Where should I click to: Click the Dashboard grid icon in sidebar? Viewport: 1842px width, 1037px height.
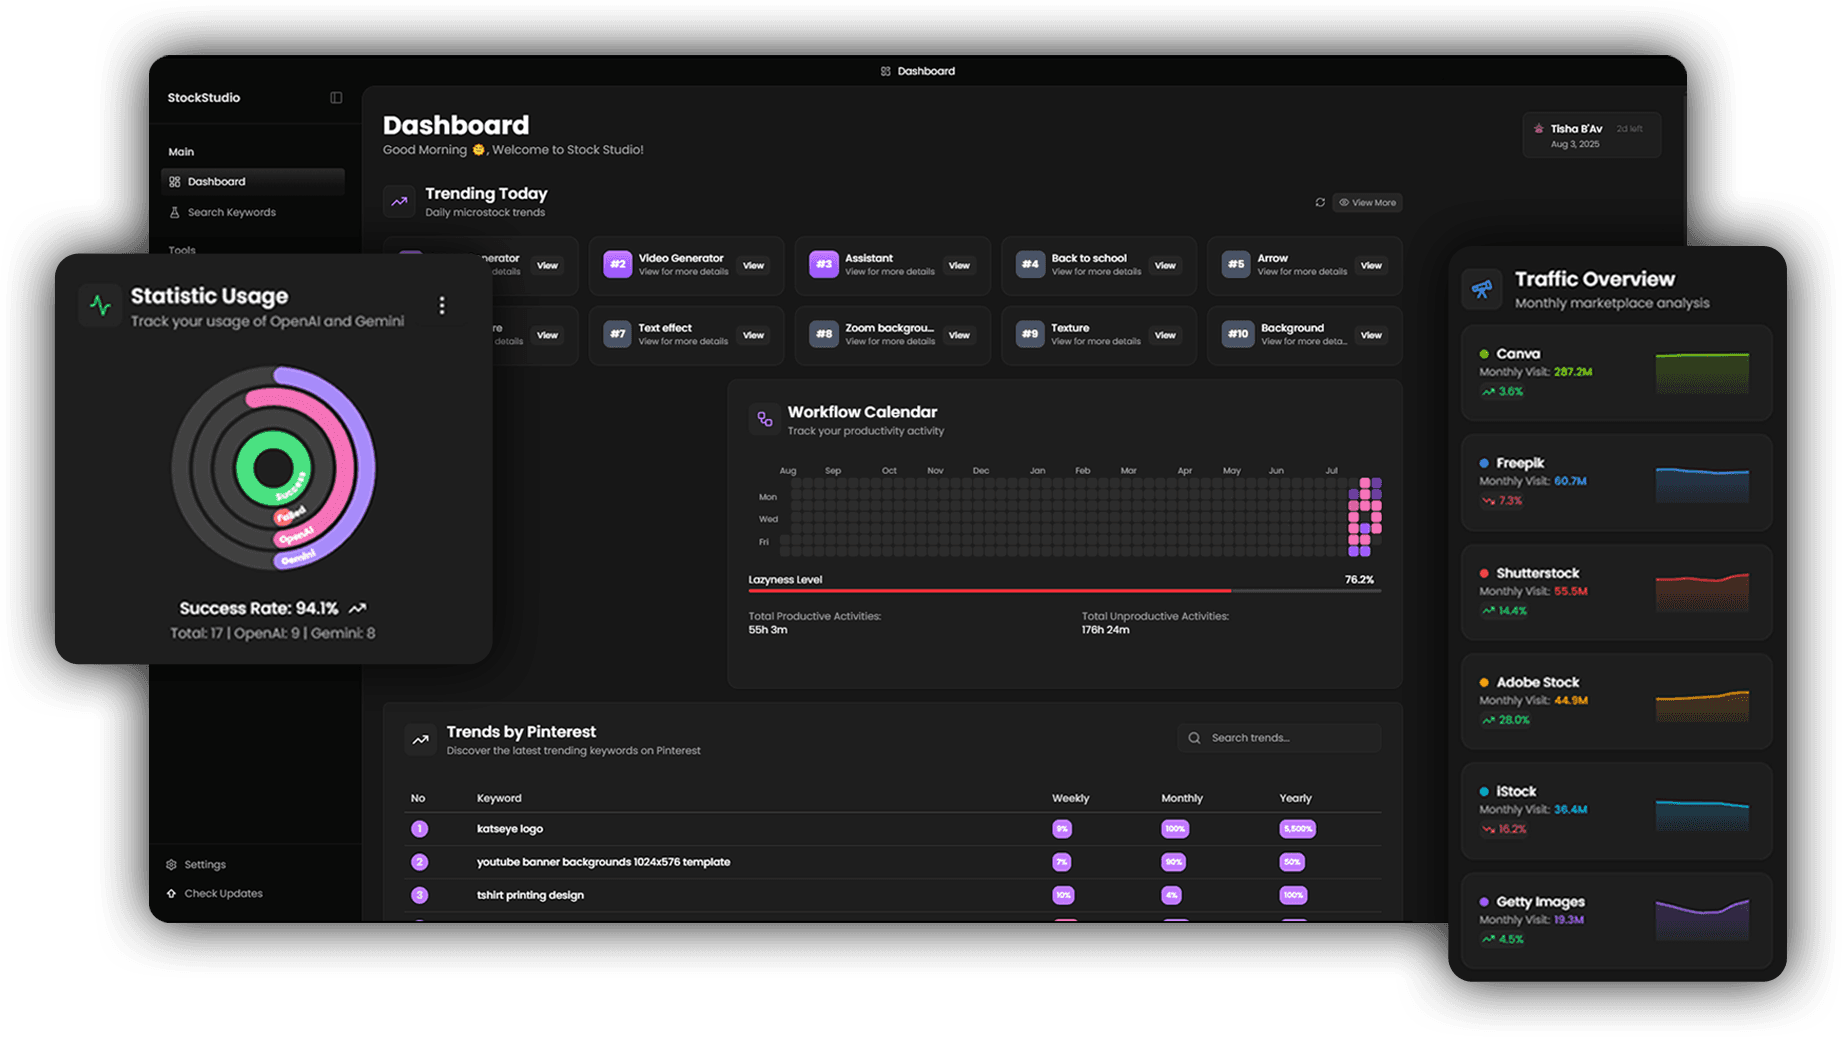click(x=175, y=182)
